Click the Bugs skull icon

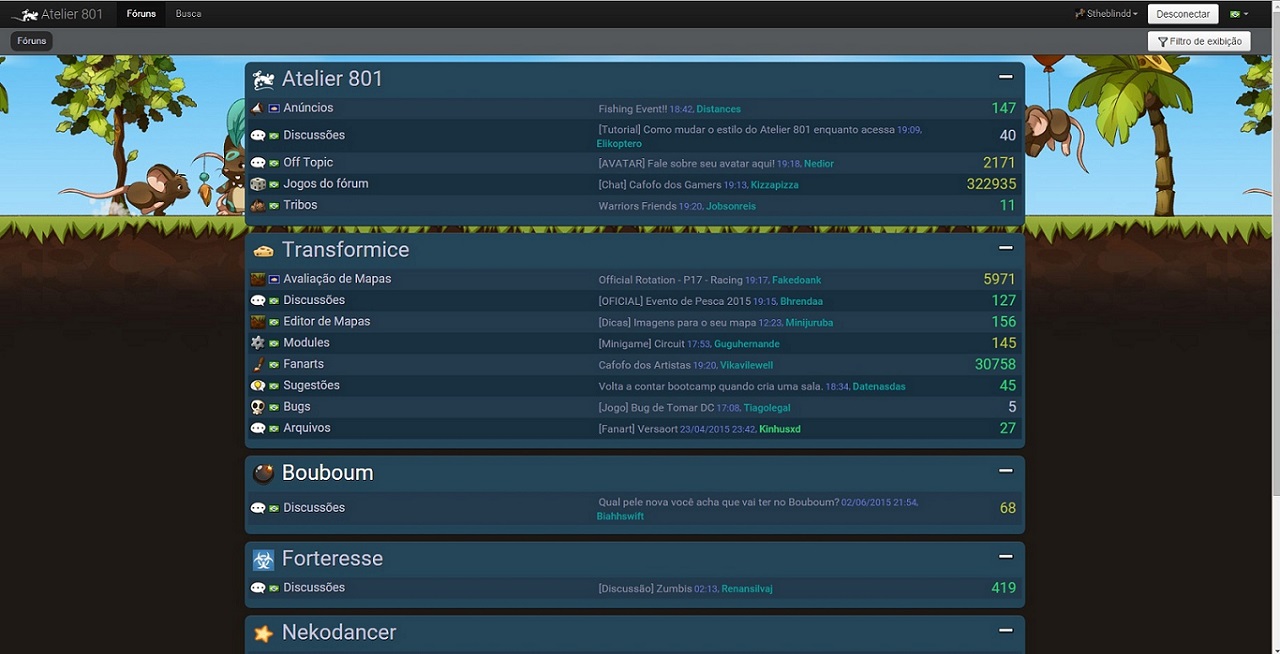point(257,407)
